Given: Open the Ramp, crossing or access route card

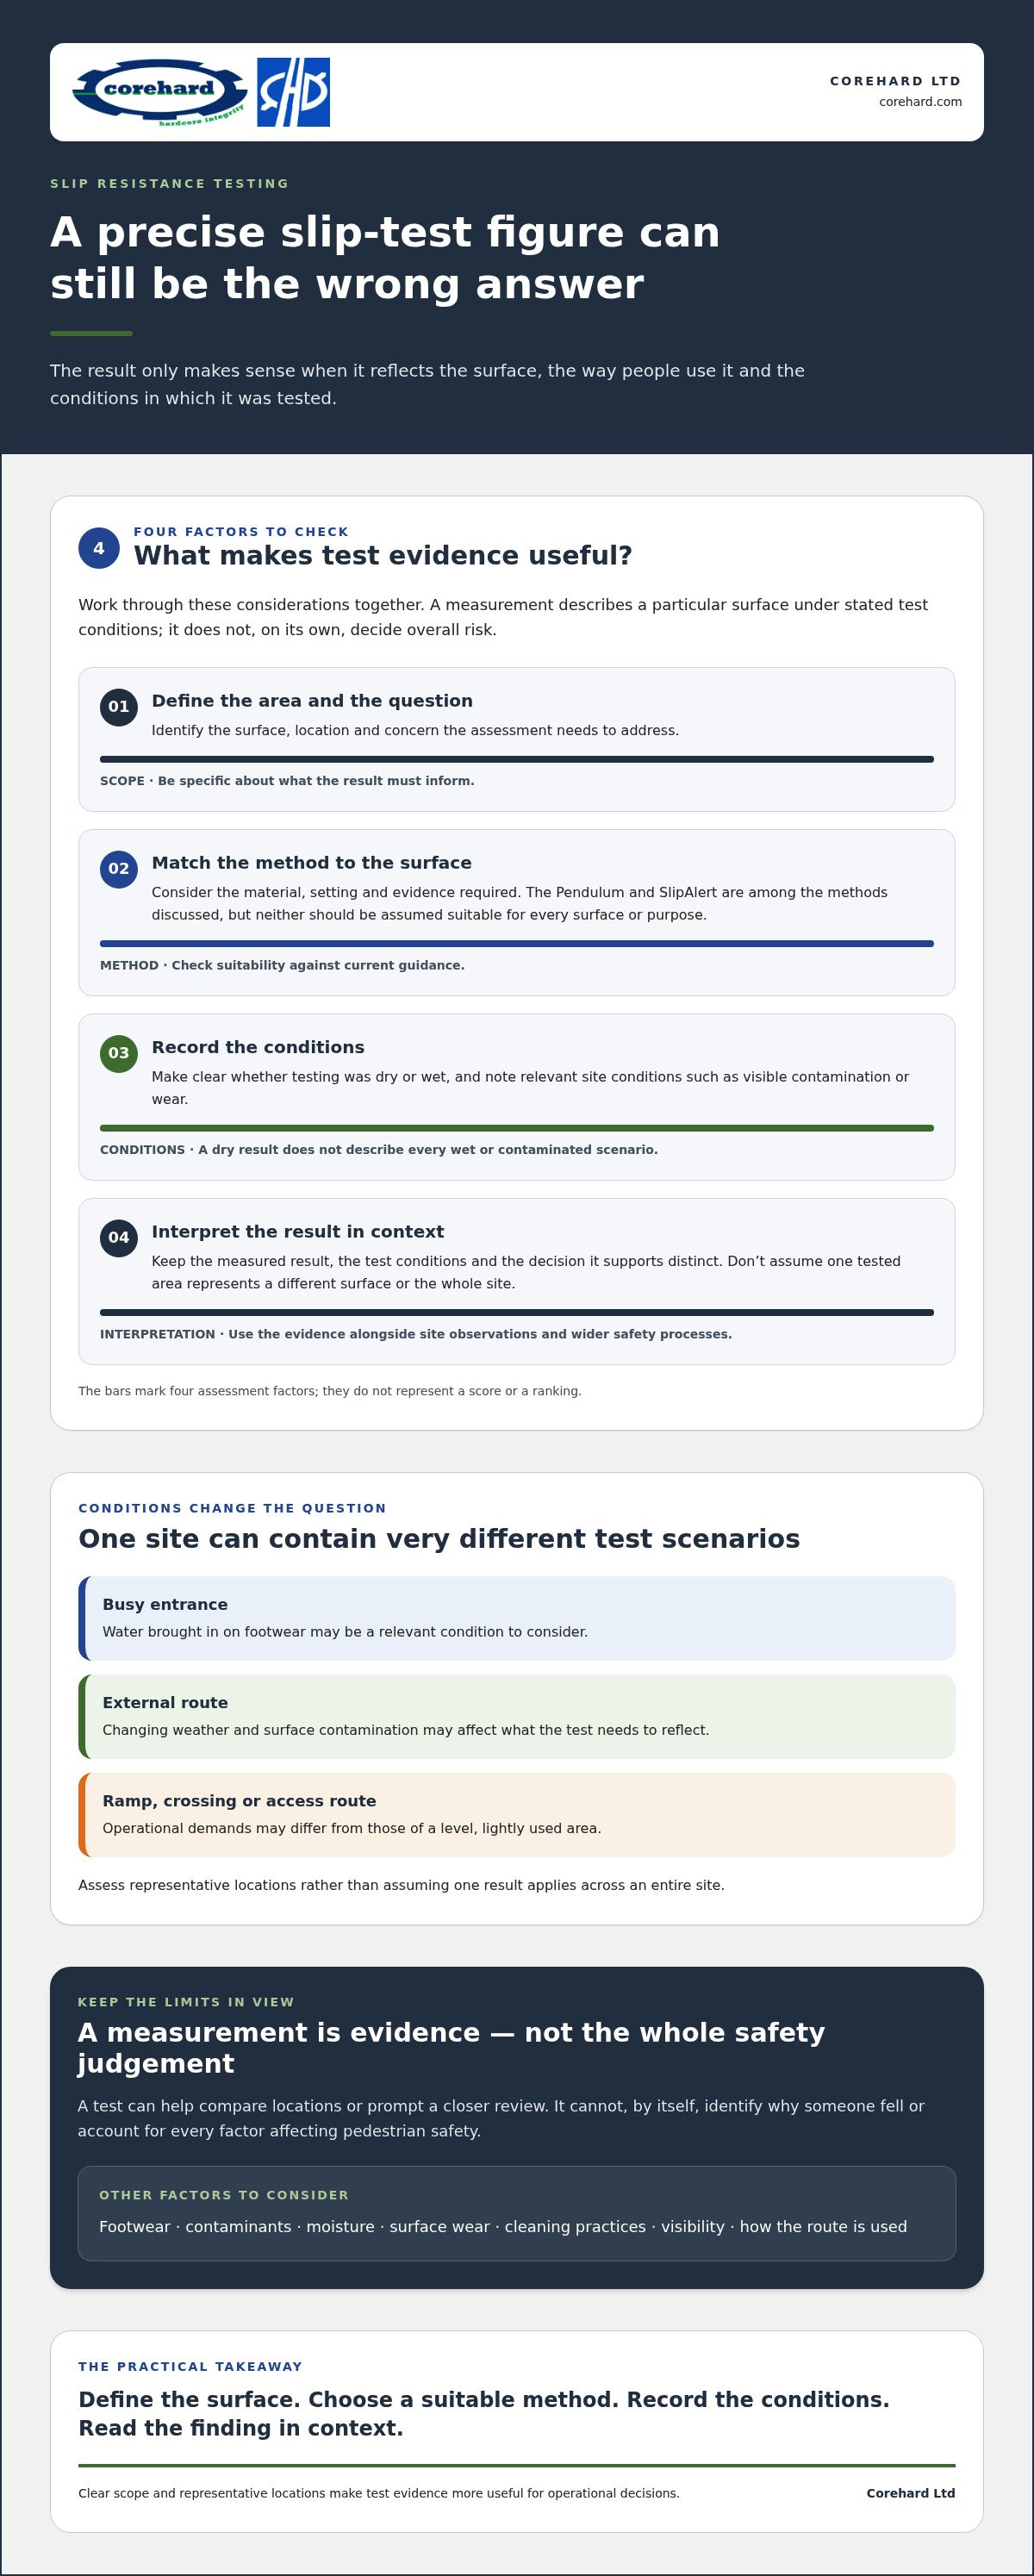Looking at the screenshot, I should (x=517, y=1815).
